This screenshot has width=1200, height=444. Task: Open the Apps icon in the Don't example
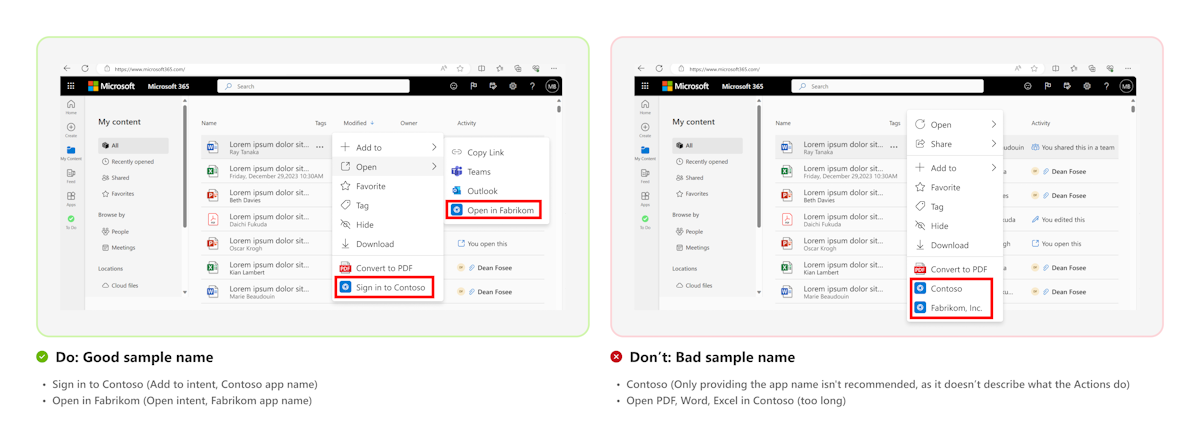tap(645, 198)
